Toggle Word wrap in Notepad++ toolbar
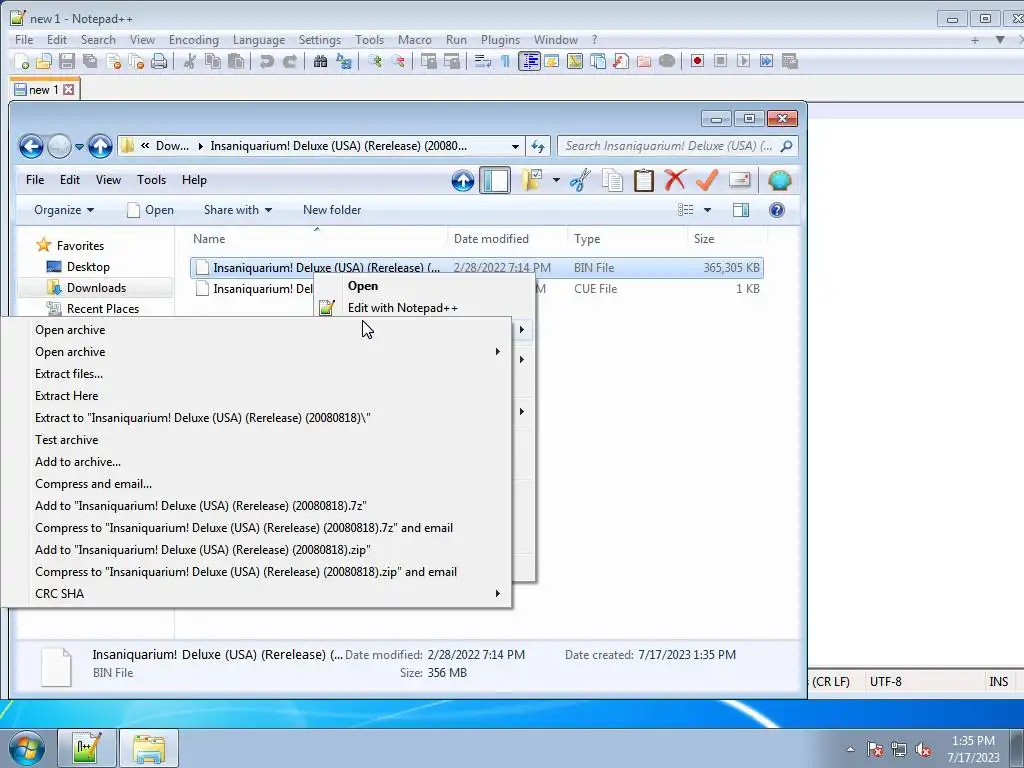Image resolution: width=1024 pixels, height=768 pixels. [483, 61]
